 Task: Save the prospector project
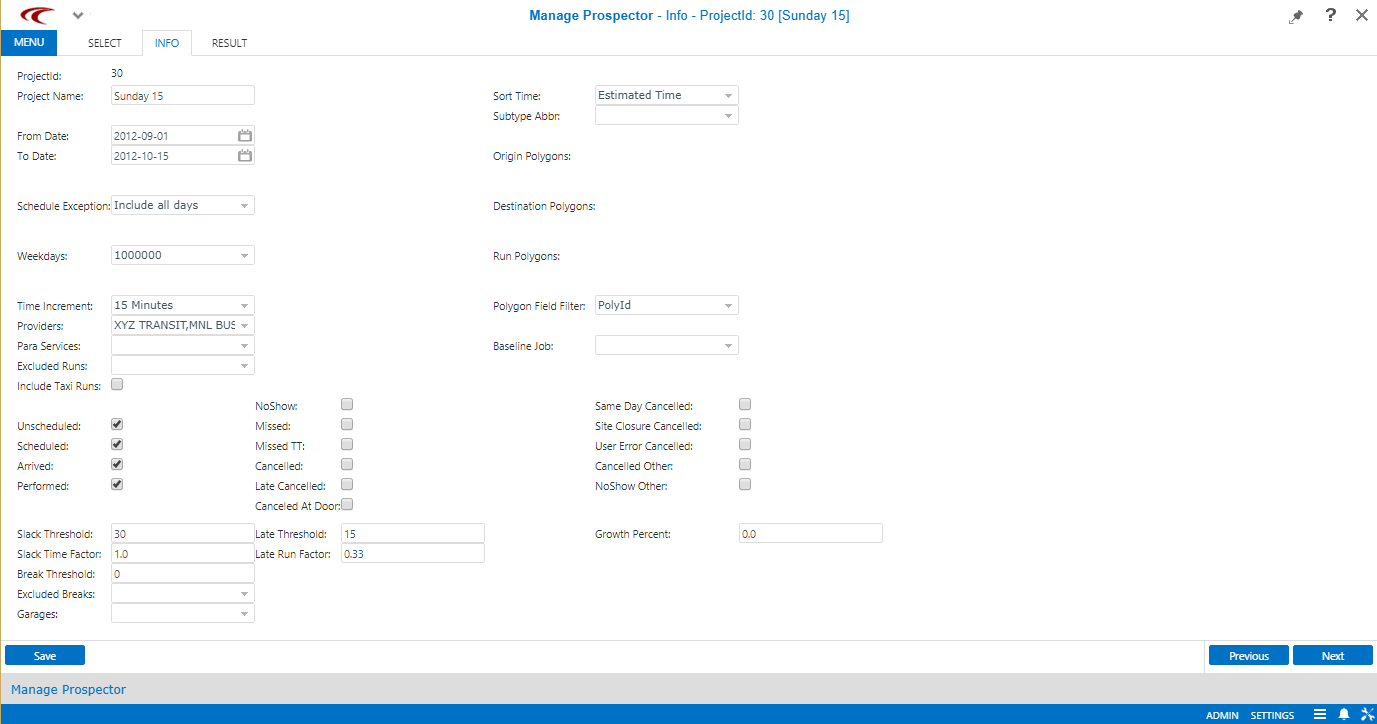click(x=44, y=655)
